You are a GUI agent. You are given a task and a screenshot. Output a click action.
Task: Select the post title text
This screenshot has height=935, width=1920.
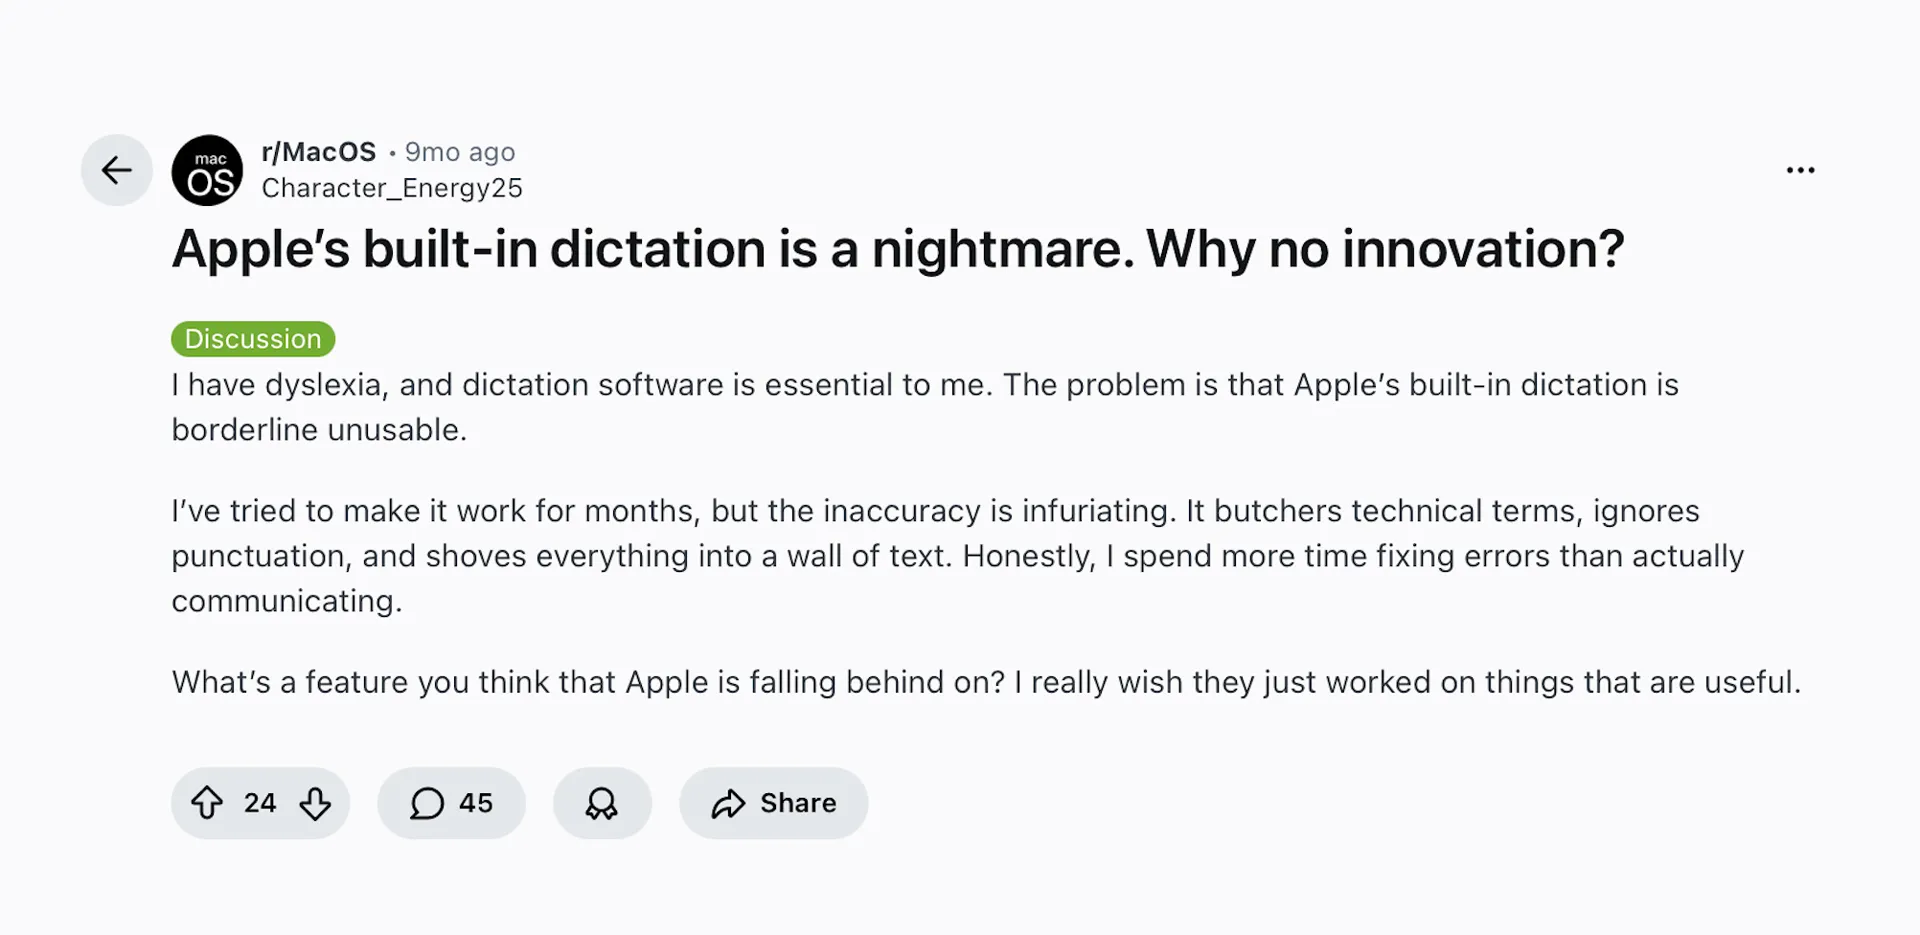click(x=897, y=249)
